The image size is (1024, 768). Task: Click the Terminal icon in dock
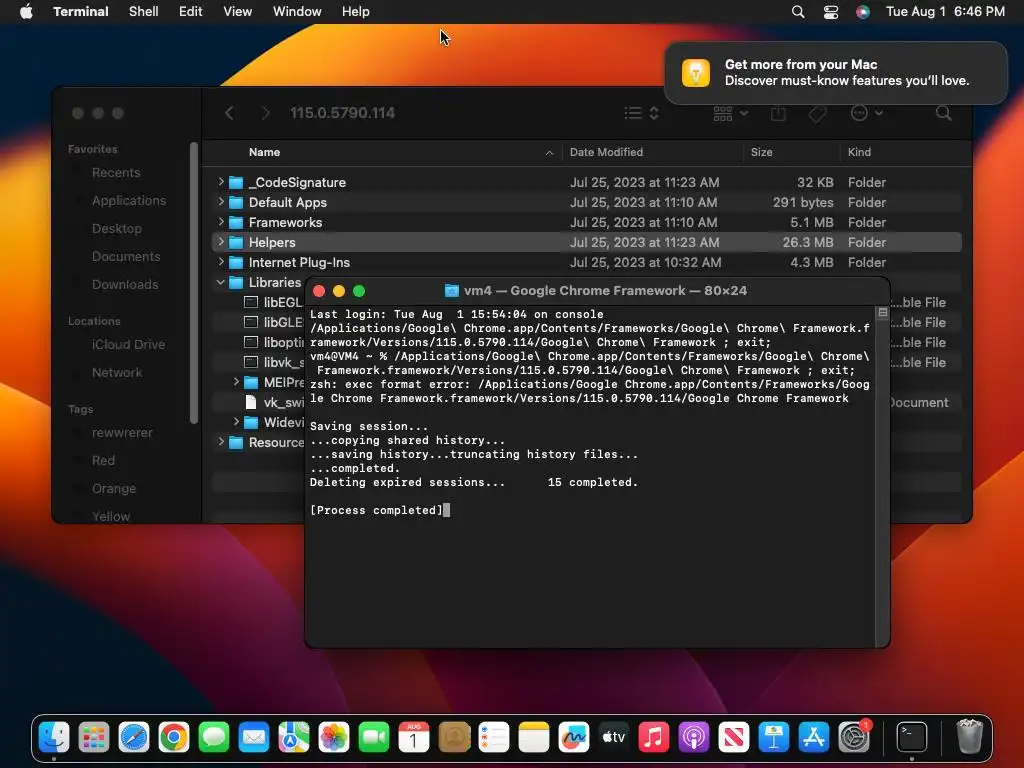[x=911, y=737]
